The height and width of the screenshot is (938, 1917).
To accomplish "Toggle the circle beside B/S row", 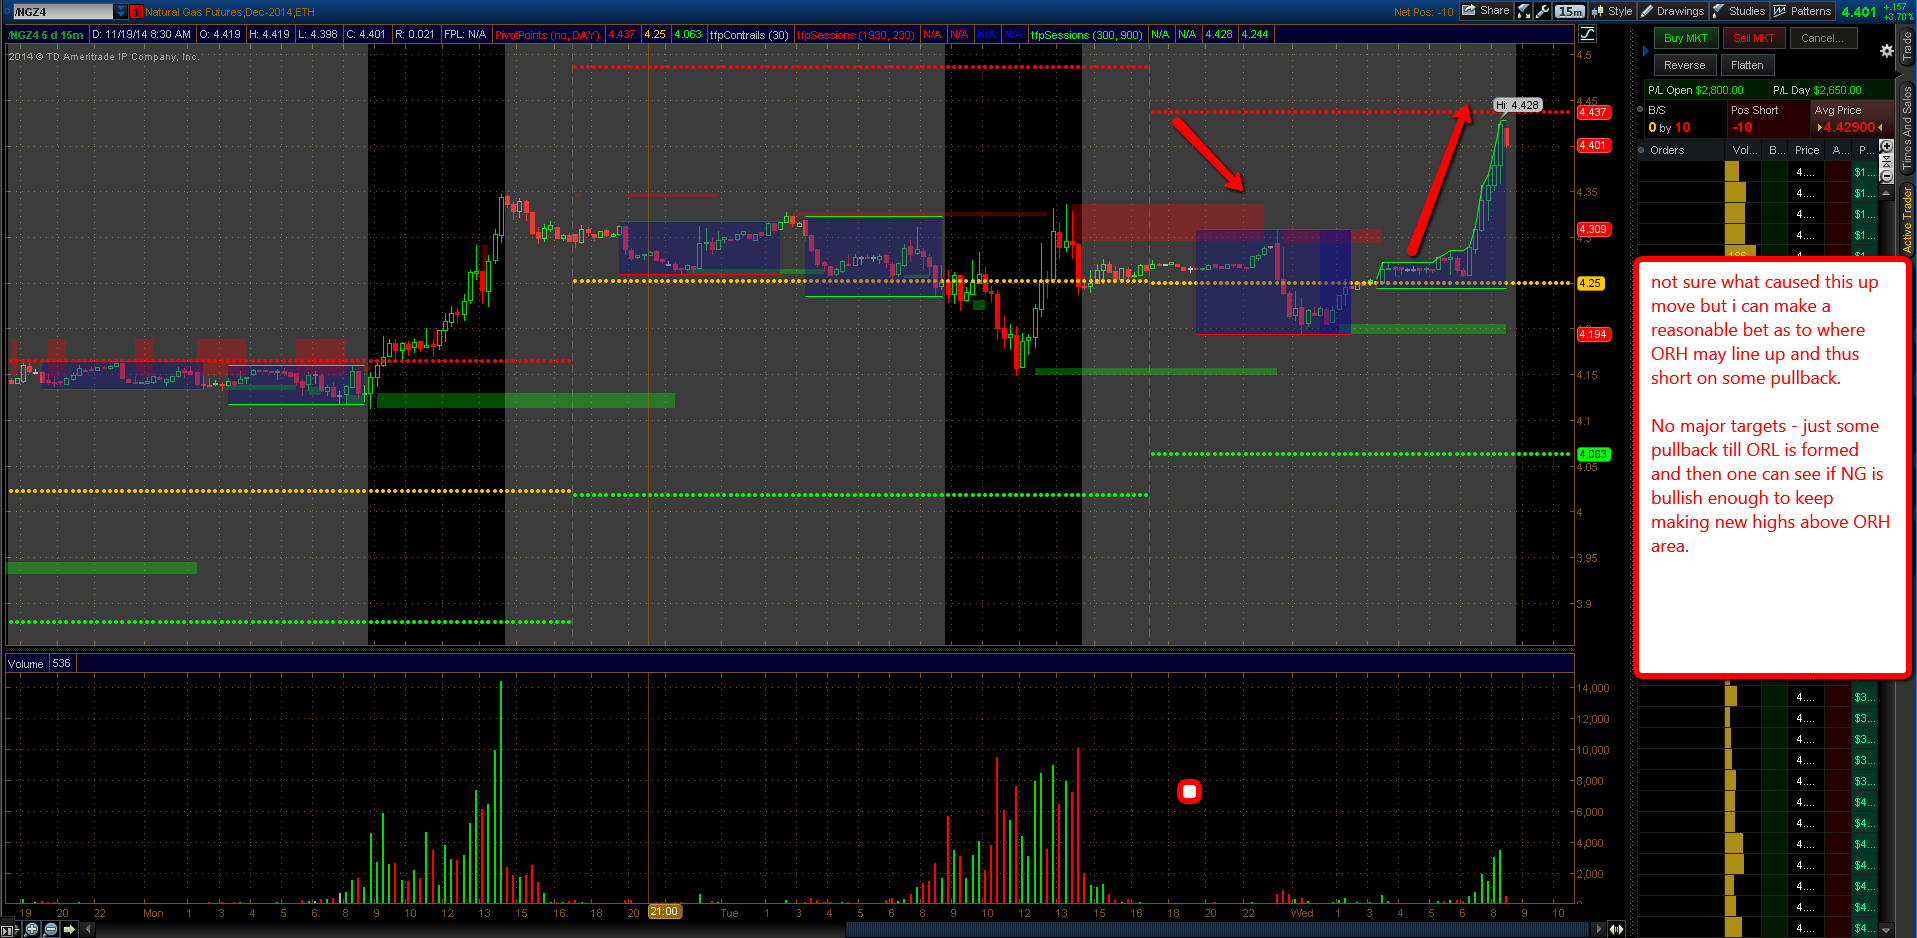I will [x=1641, y=109].
